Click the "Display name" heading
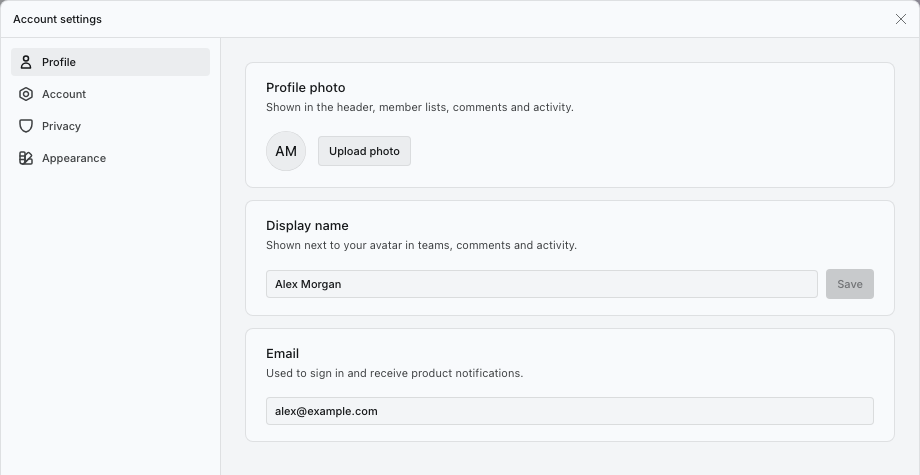 point(307,226)
